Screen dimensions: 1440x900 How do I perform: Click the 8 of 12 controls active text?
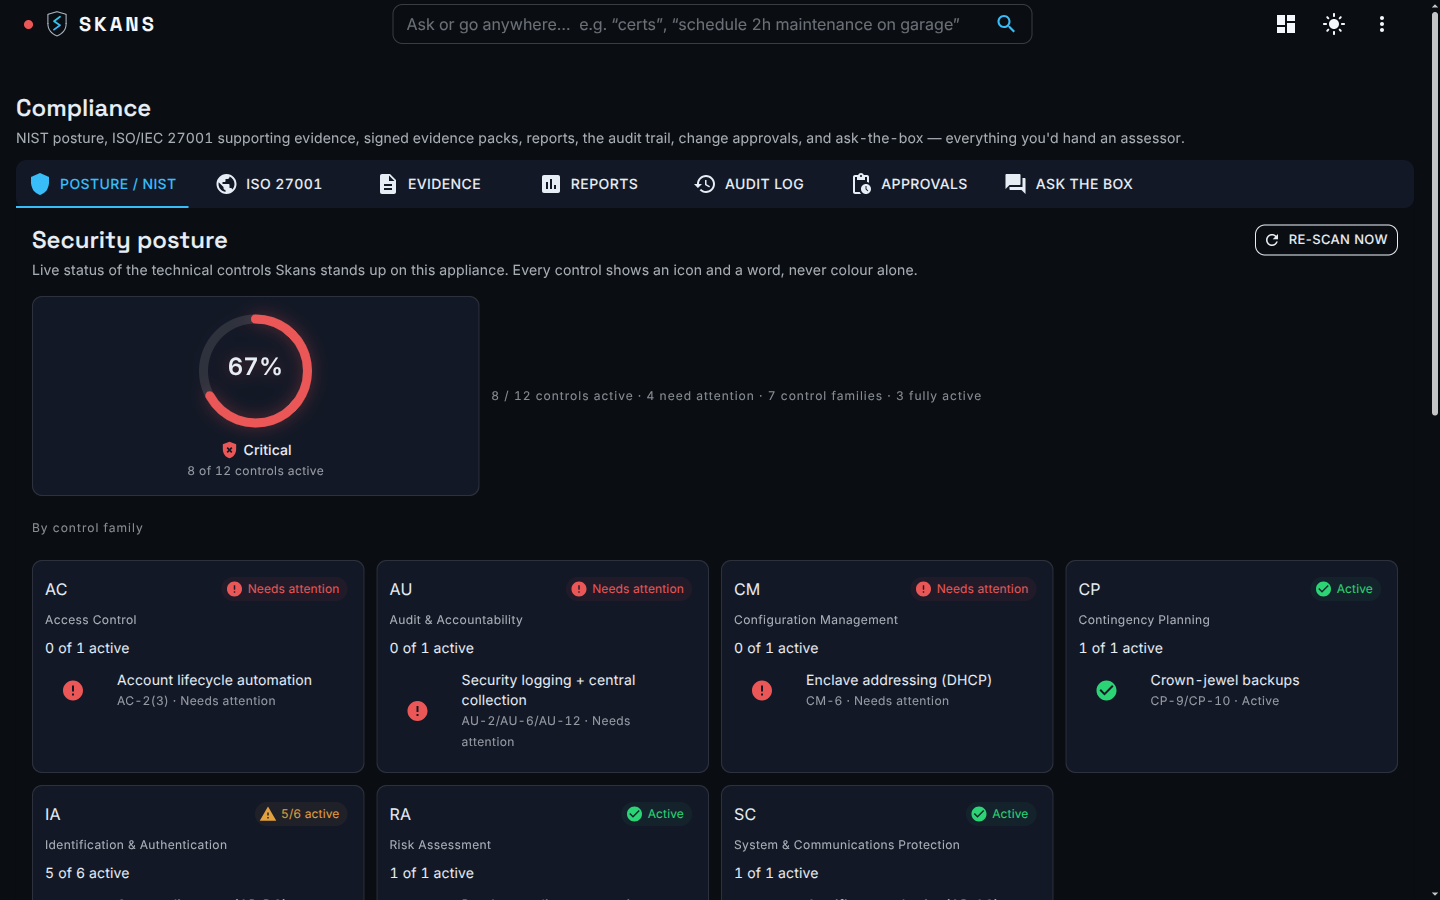click(255, 471)
